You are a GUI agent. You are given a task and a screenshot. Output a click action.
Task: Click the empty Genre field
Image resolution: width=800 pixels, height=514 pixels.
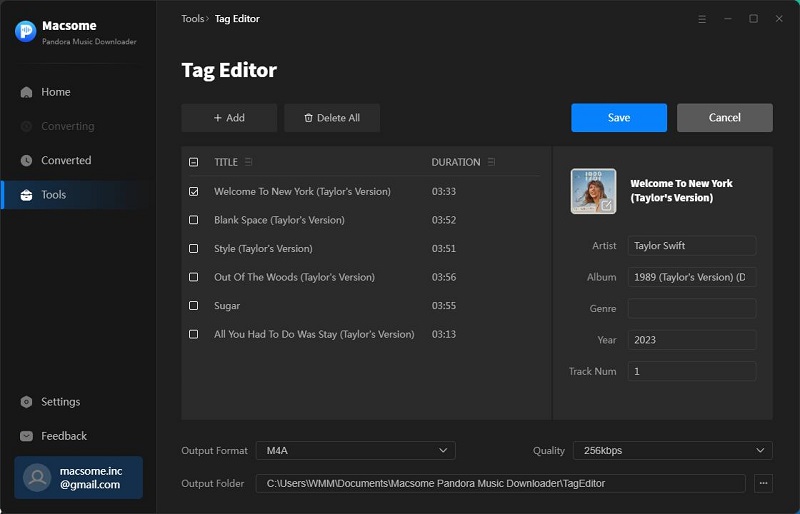click(x=692, y=309)
